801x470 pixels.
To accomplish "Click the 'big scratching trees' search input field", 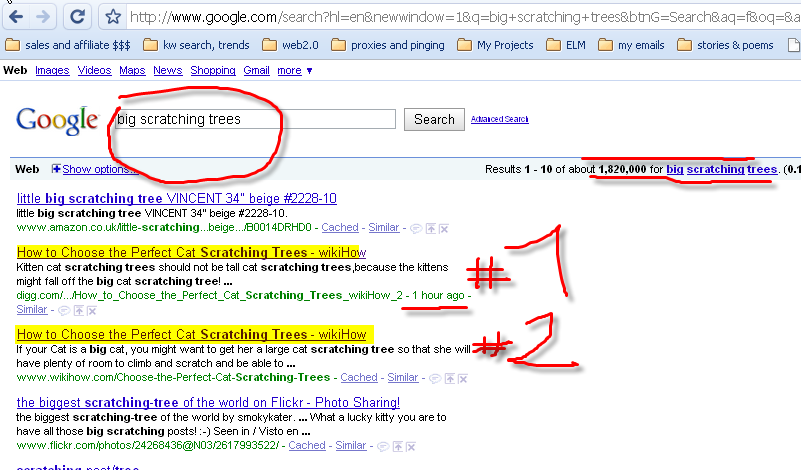I will (255, 119).
